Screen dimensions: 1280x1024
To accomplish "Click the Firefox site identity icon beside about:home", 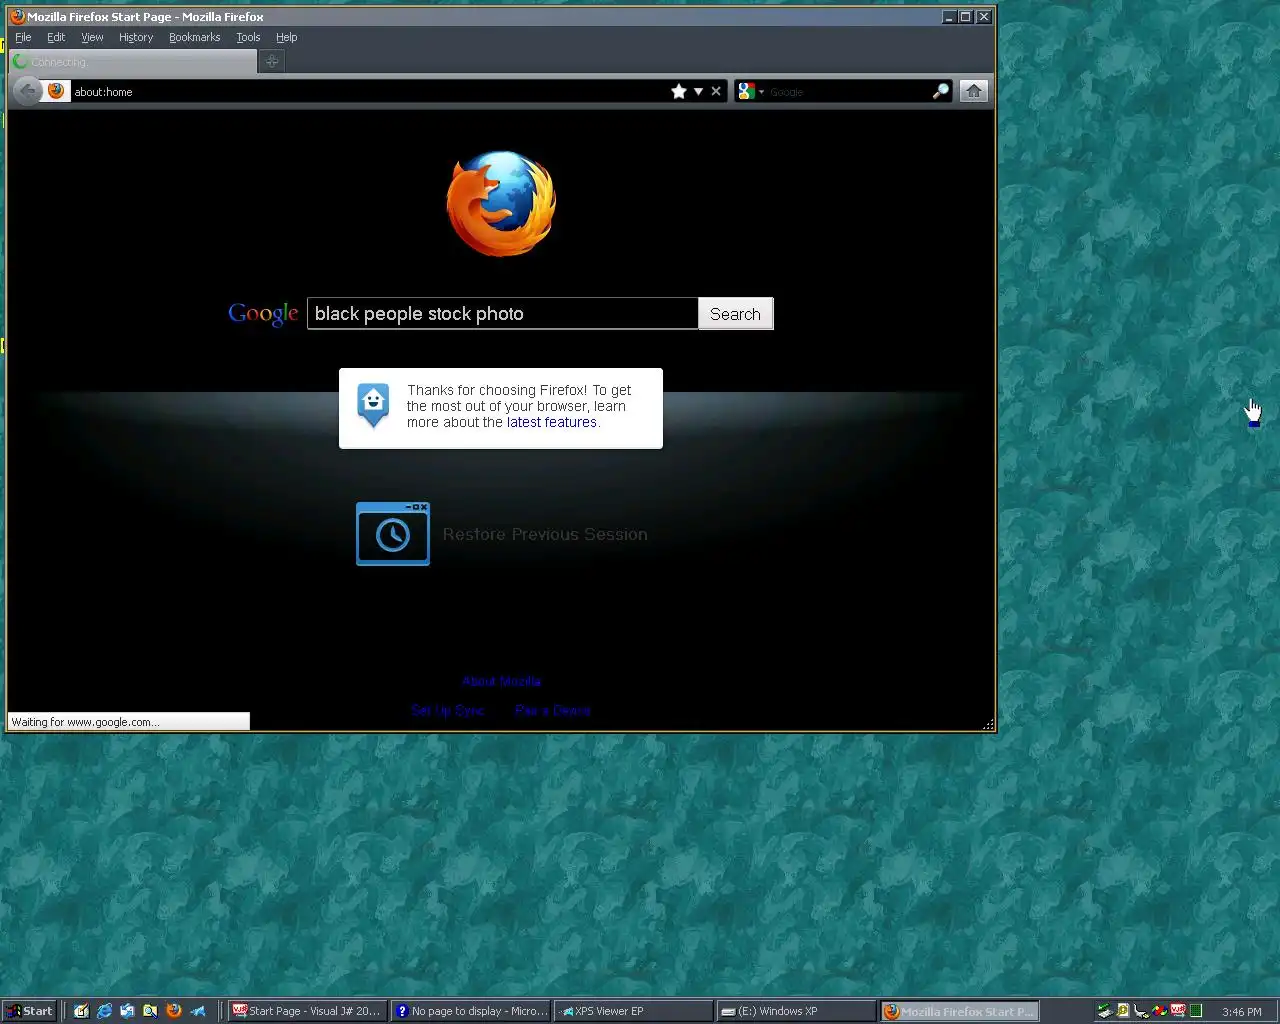I will pos(56,91).
